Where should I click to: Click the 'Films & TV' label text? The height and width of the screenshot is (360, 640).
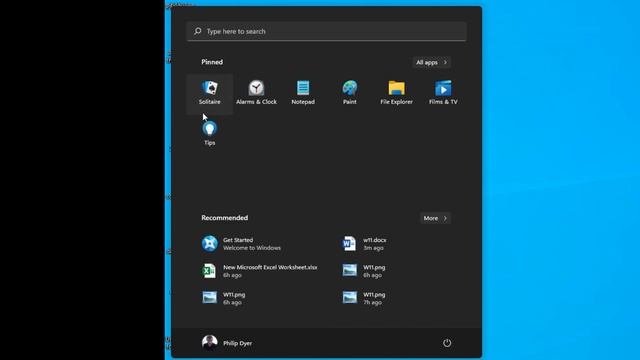[443, 102]
